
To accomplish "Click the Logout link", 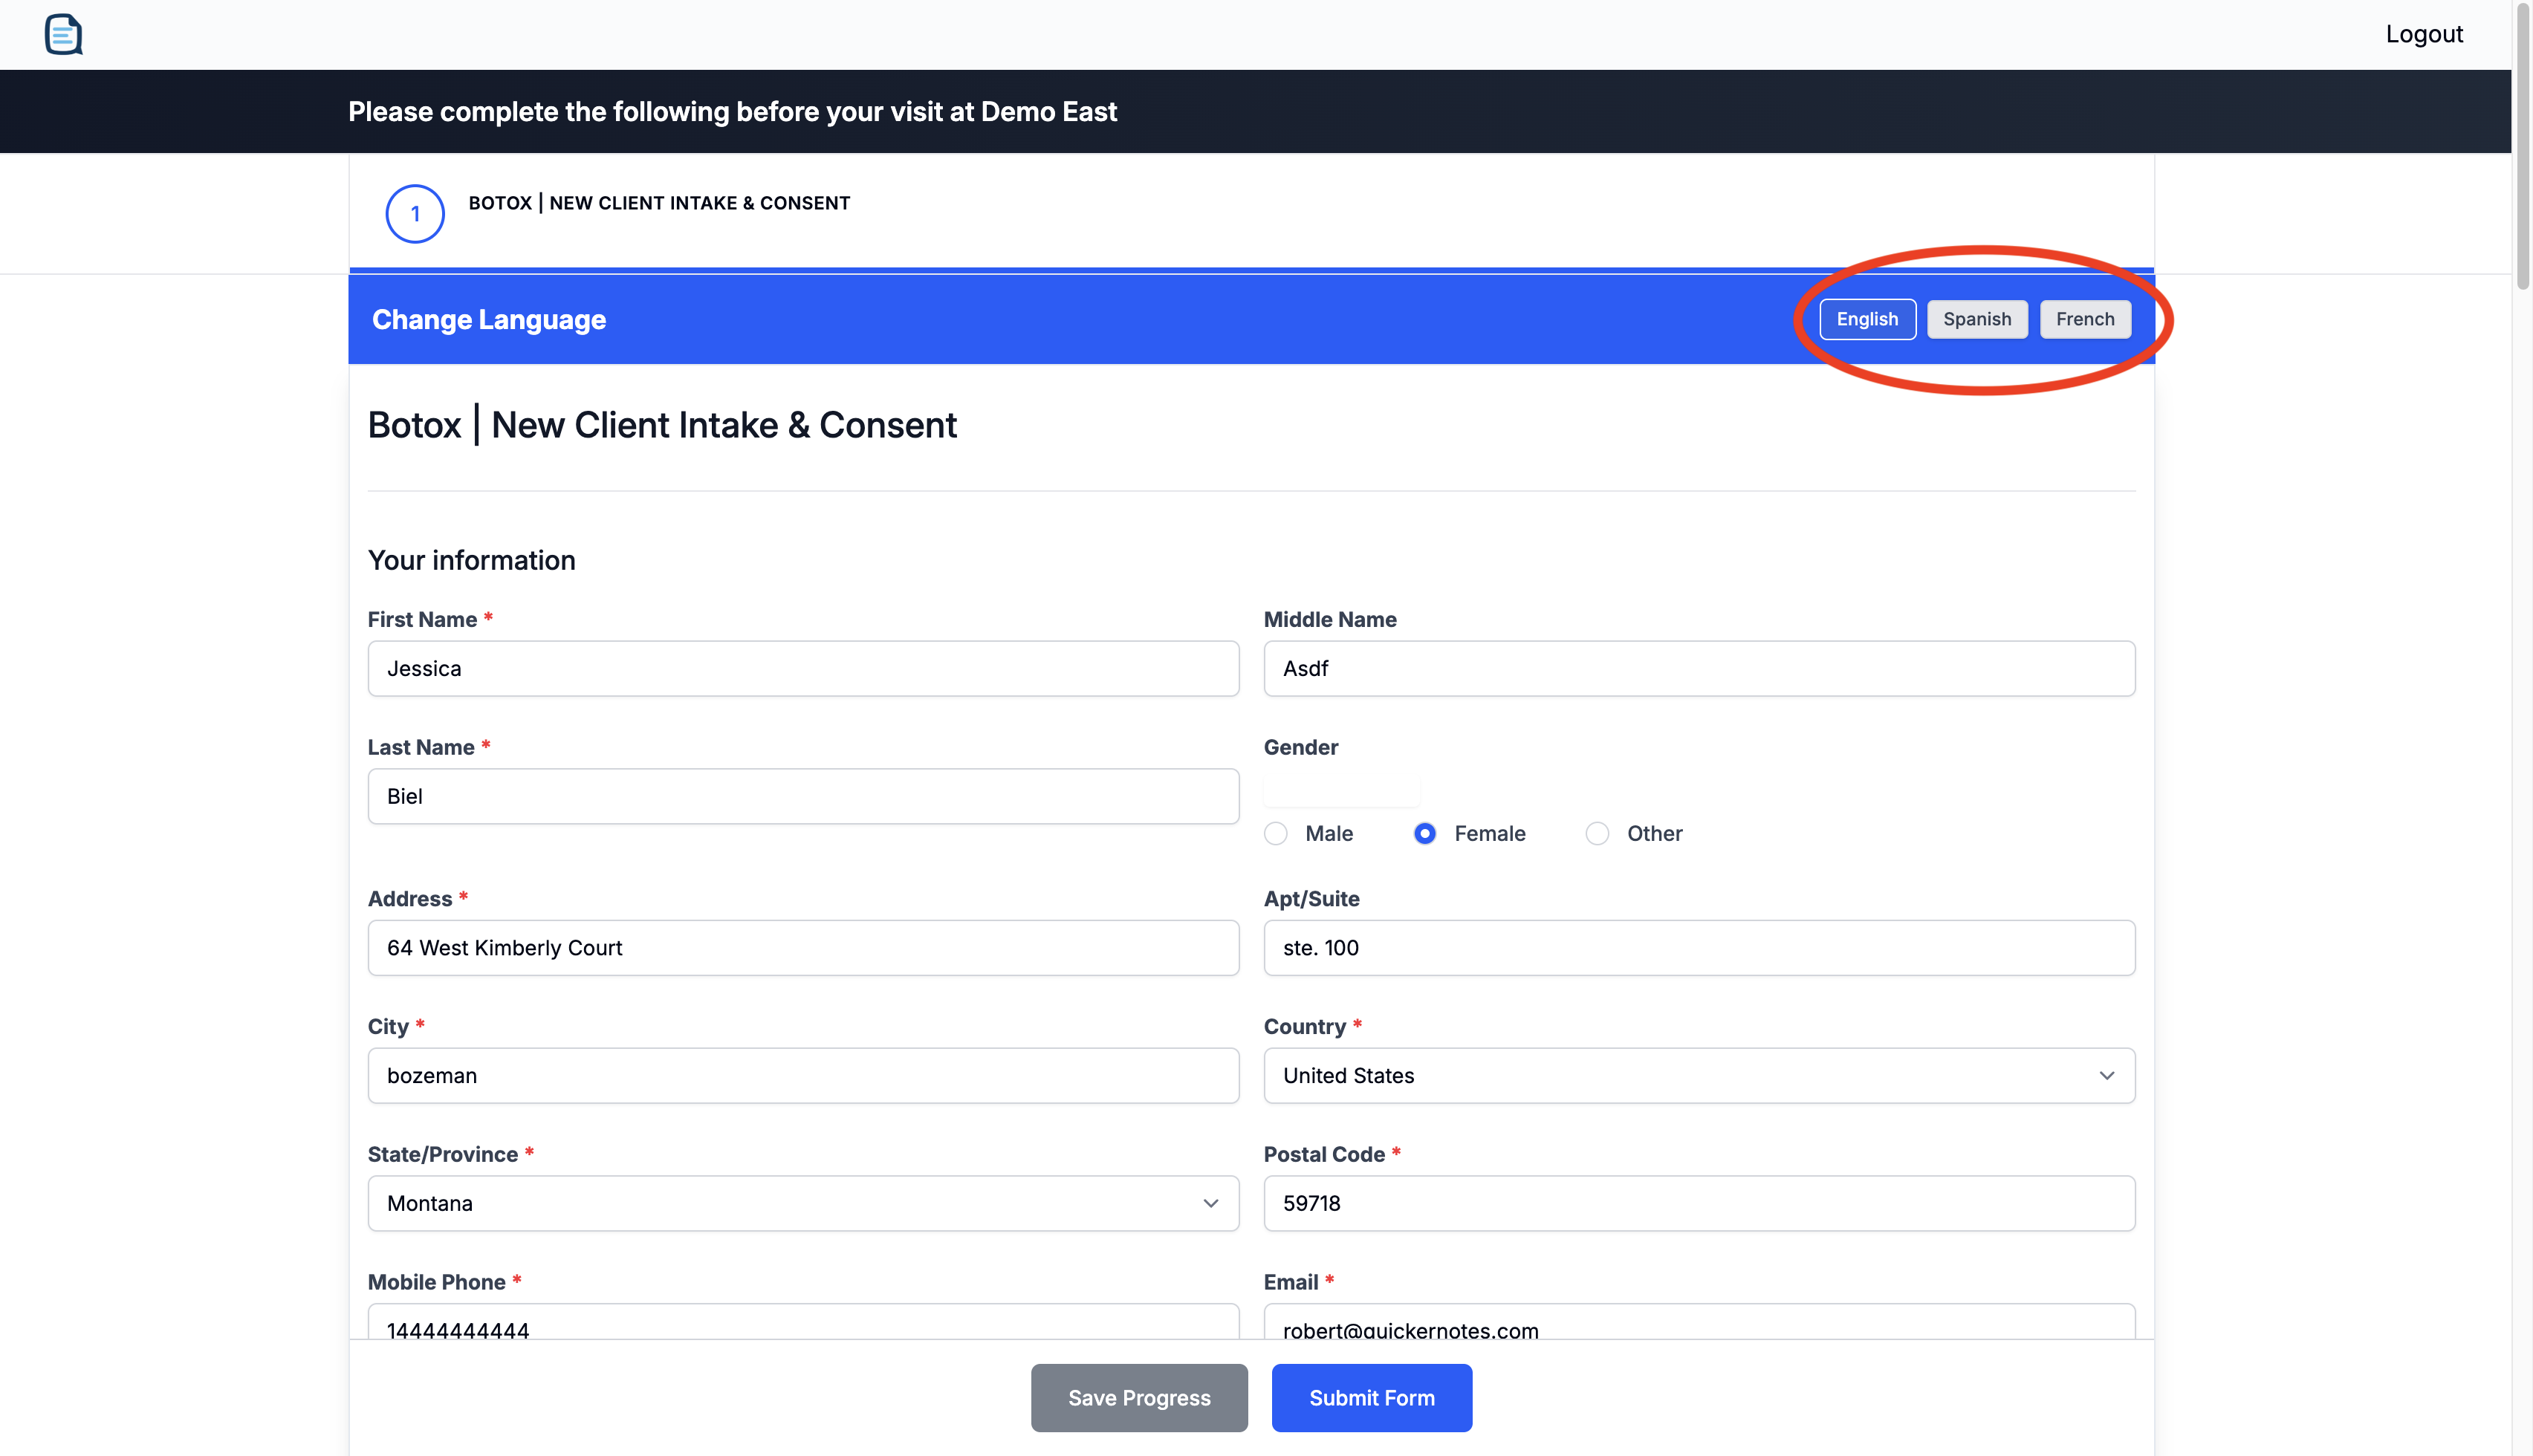I will [x=2423, y=34].
